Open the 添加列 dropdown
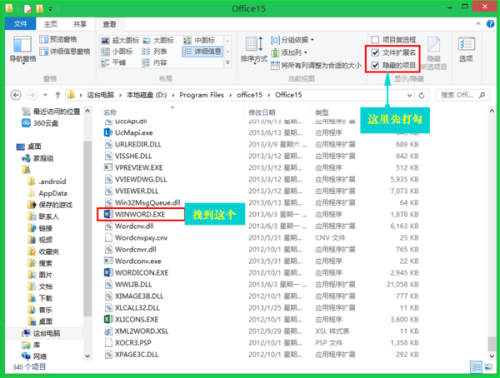 pos(289,52)
